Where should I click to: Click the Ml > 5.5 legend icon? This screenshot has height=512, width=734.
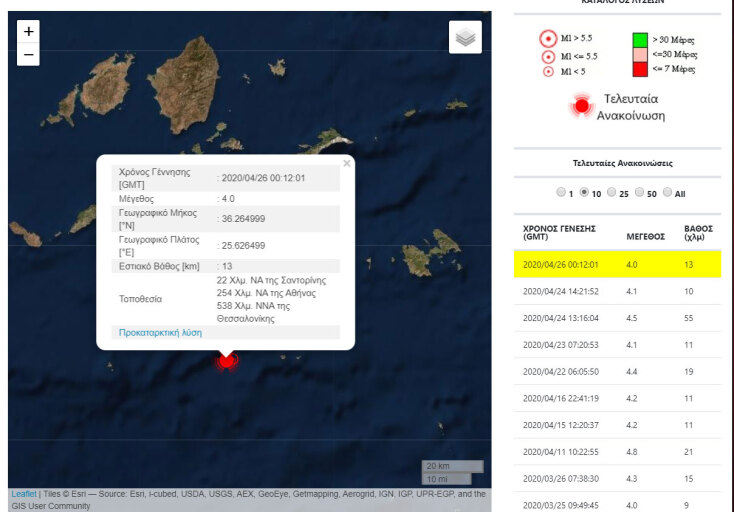point(548,39)
